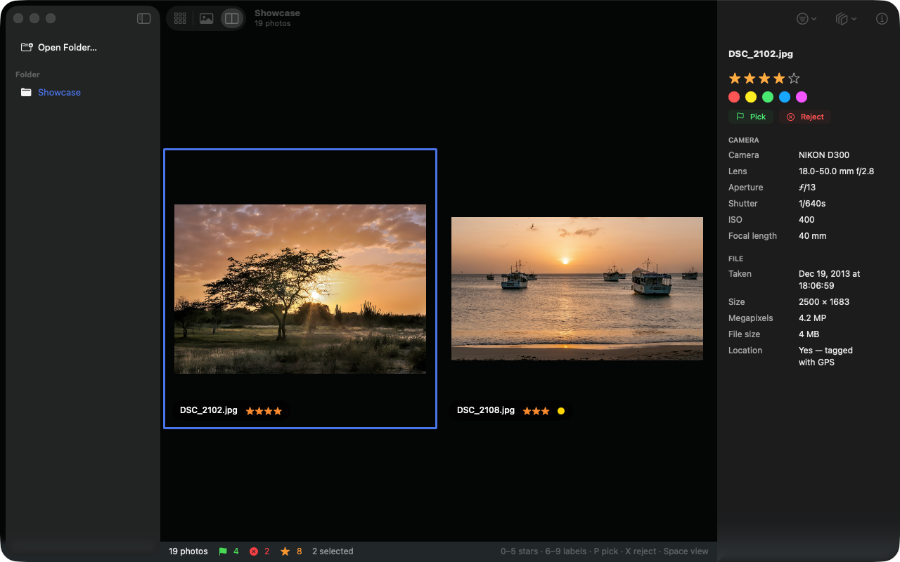Select the DSC_2108.jpg boats photo
Screen dimensions: 900x562
click(x=577, y=288)
